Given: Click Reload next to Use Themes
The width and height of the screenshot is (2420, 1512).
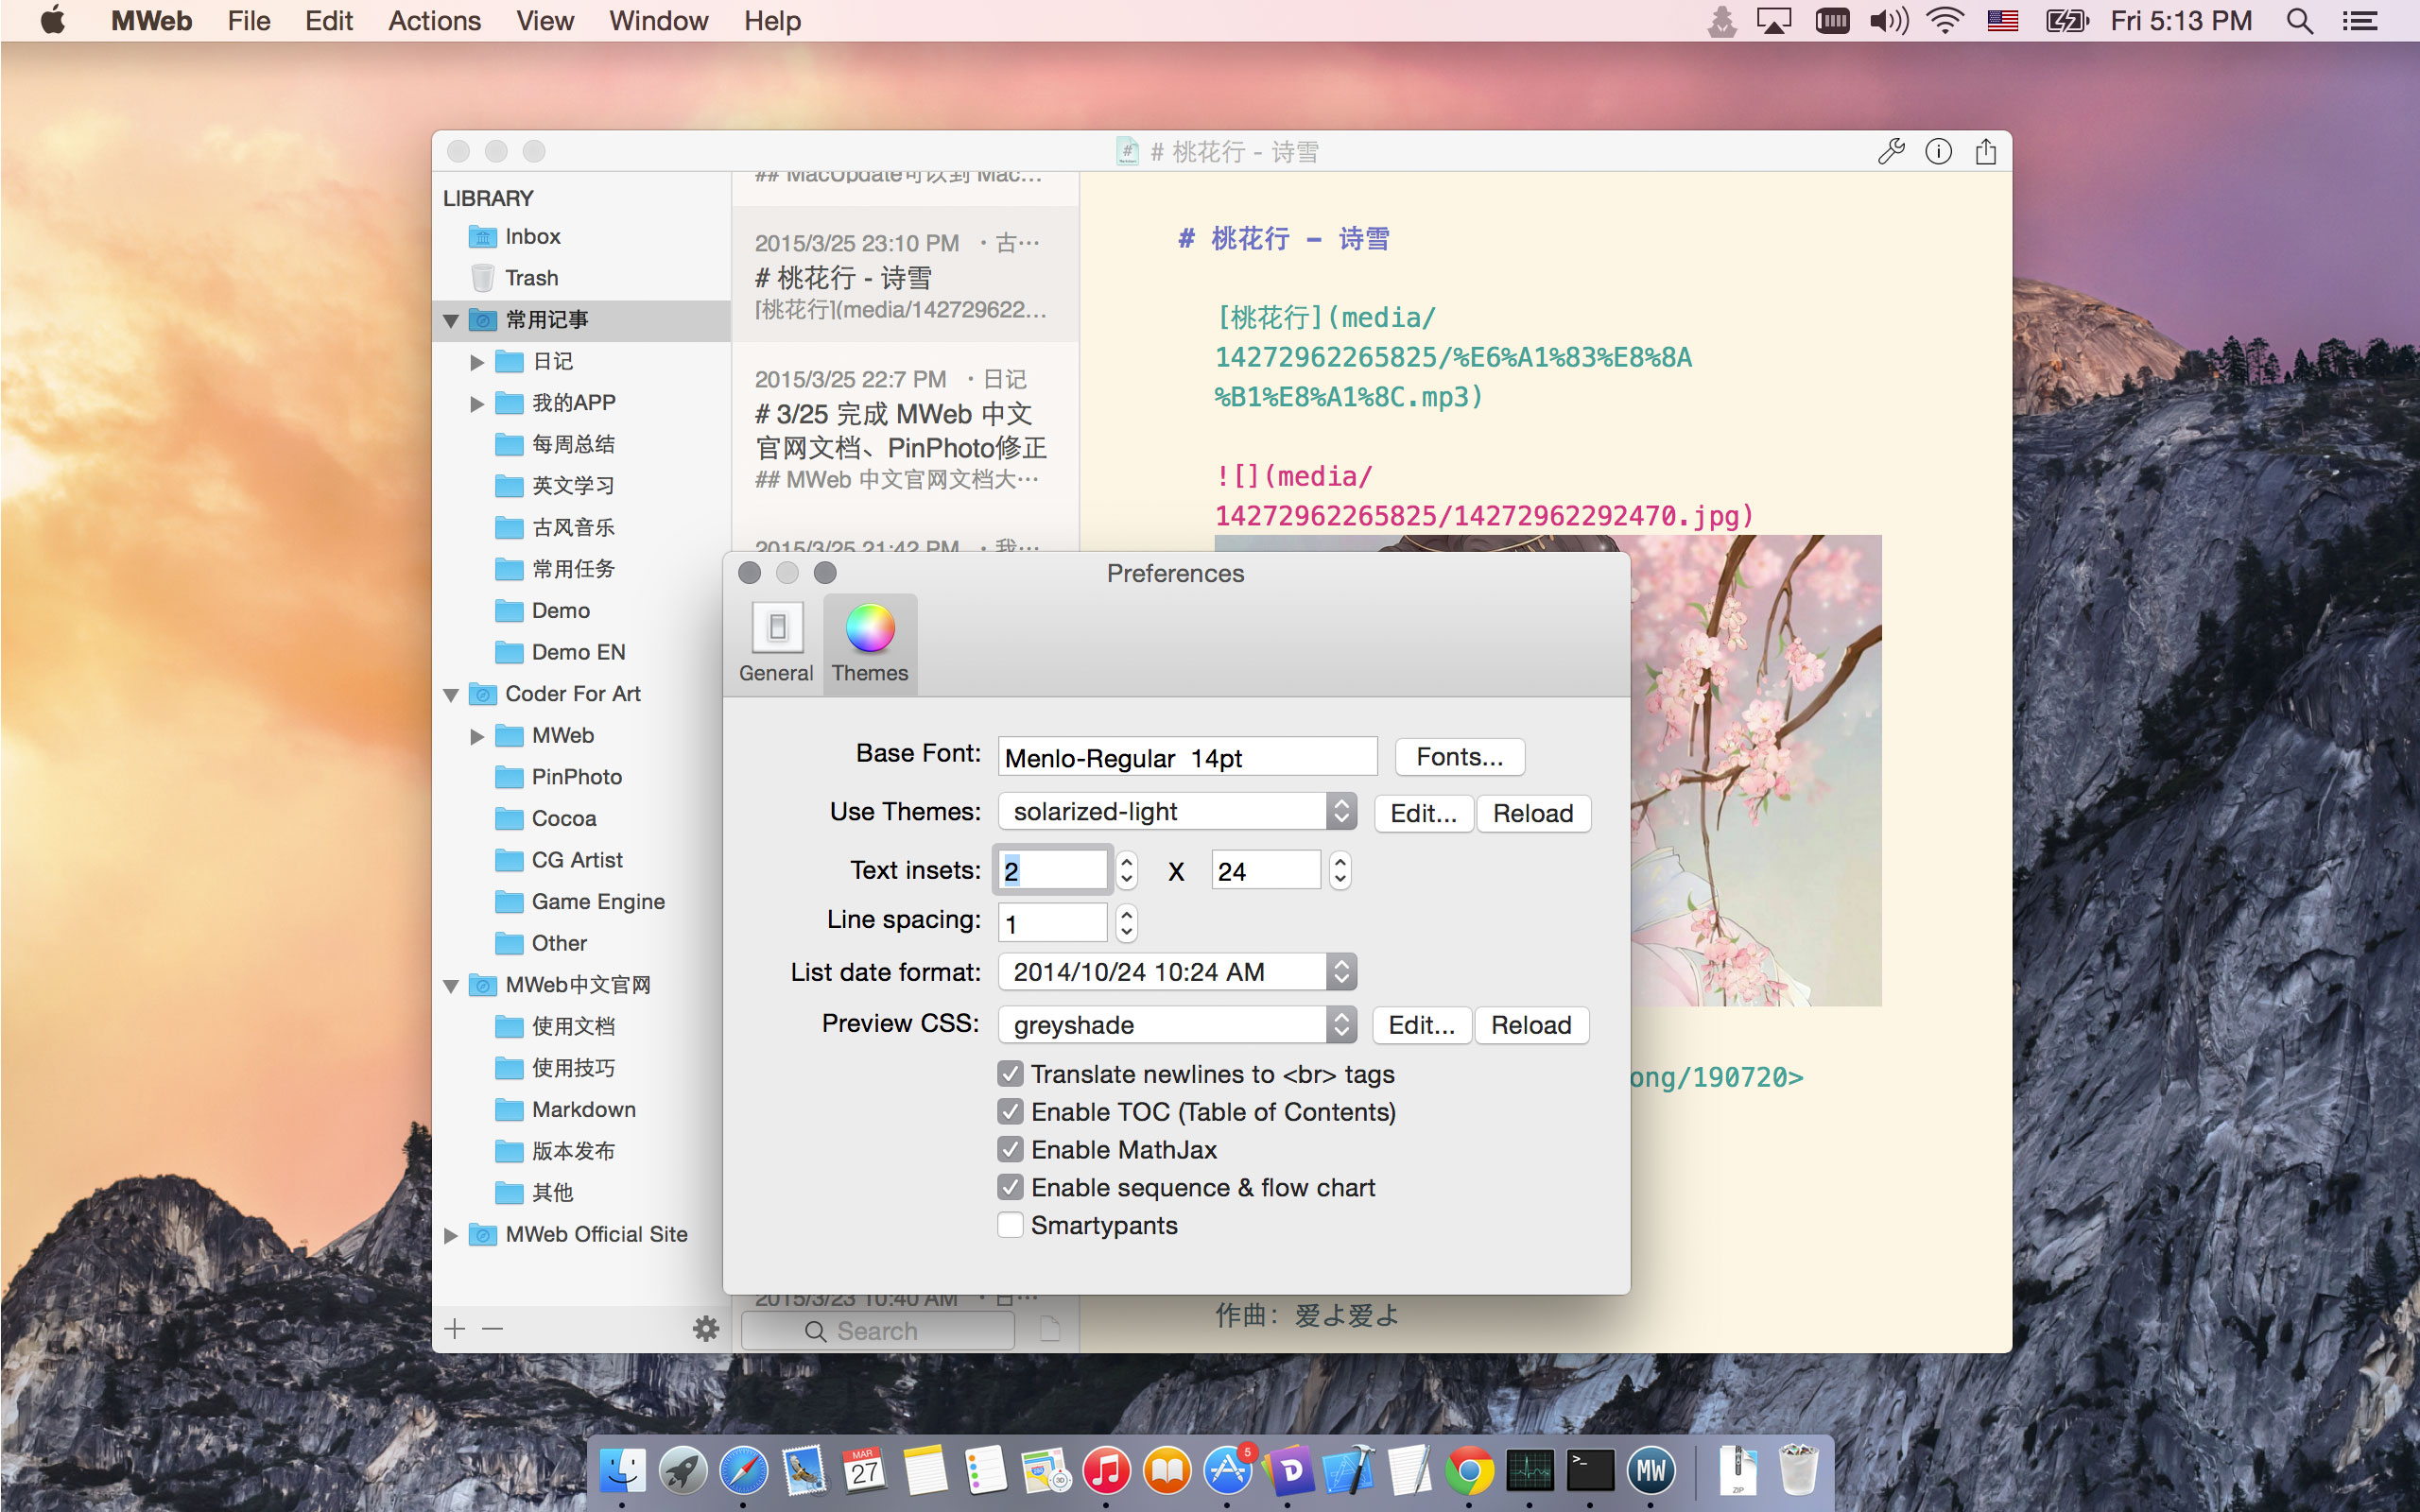Looking at the screenshot, I should click(x=1532, y=813).
